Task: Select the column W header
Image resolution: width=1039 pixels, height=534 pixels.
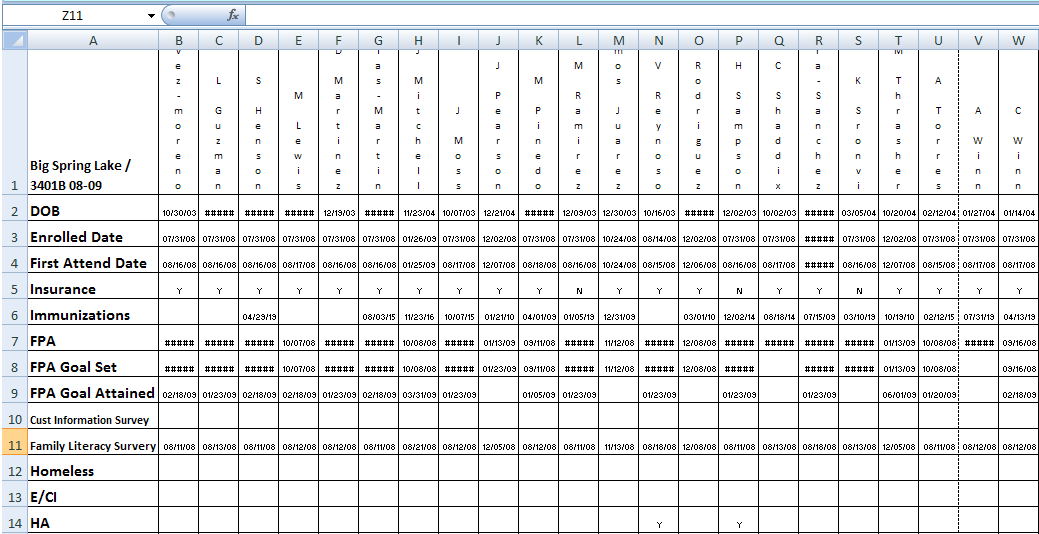Action: [x=1018, y=40]
